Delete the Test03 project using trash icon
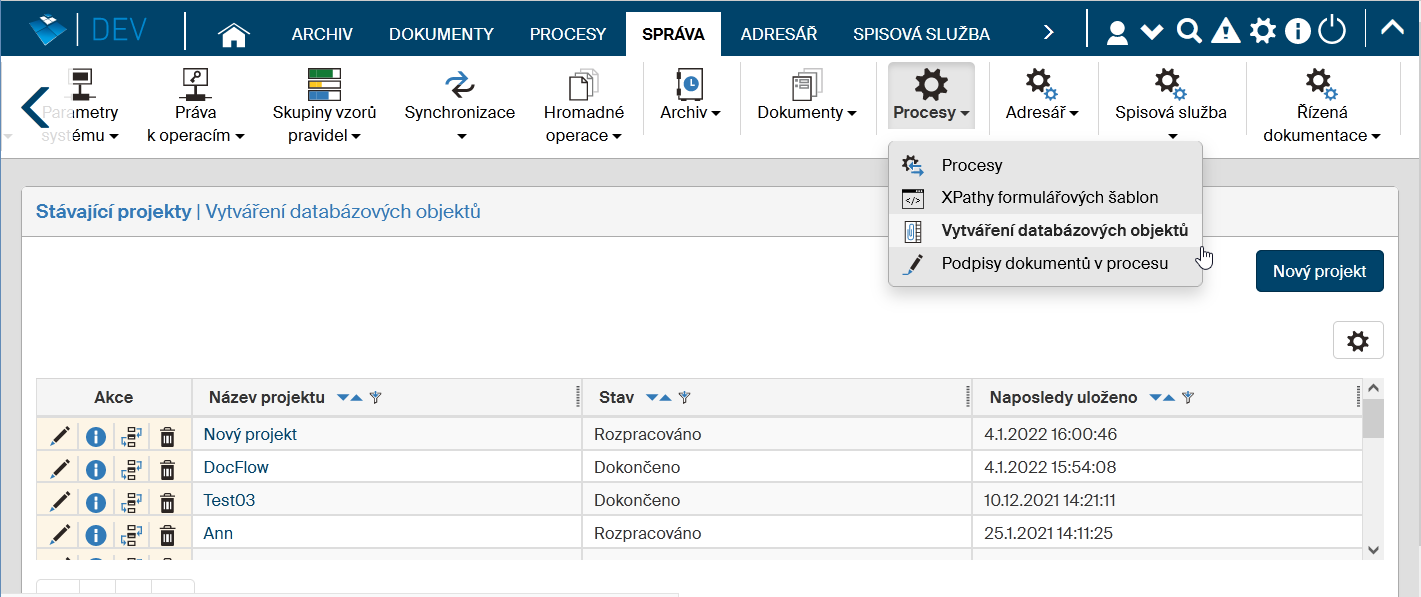Viewport: 1421px width, 597px height. point(168,501)
